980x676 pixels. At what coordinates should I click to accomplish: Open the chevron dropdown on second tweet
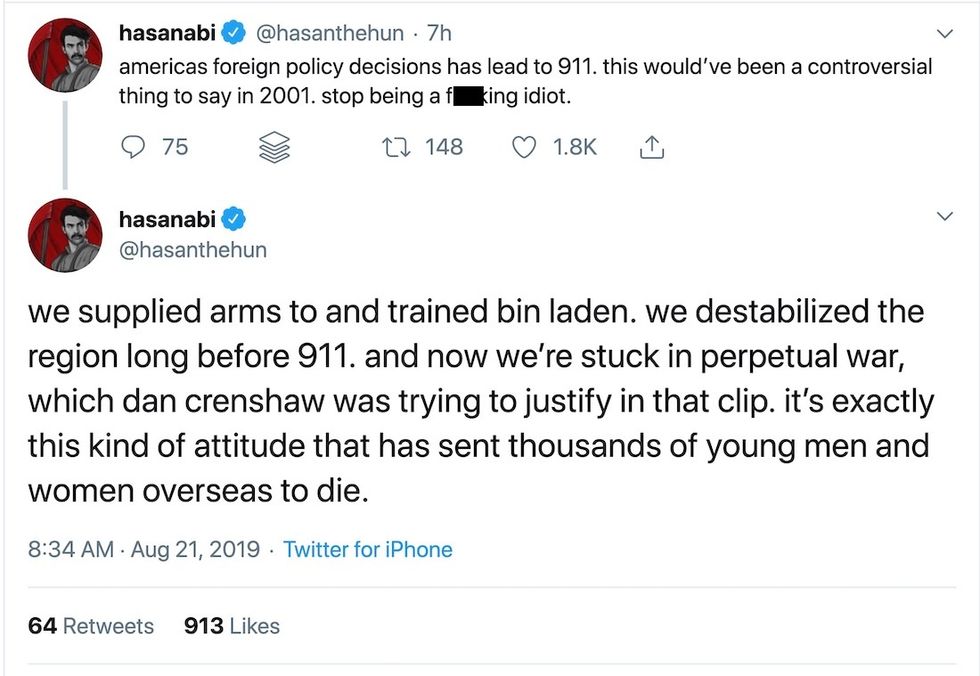[x=942, y=217]
